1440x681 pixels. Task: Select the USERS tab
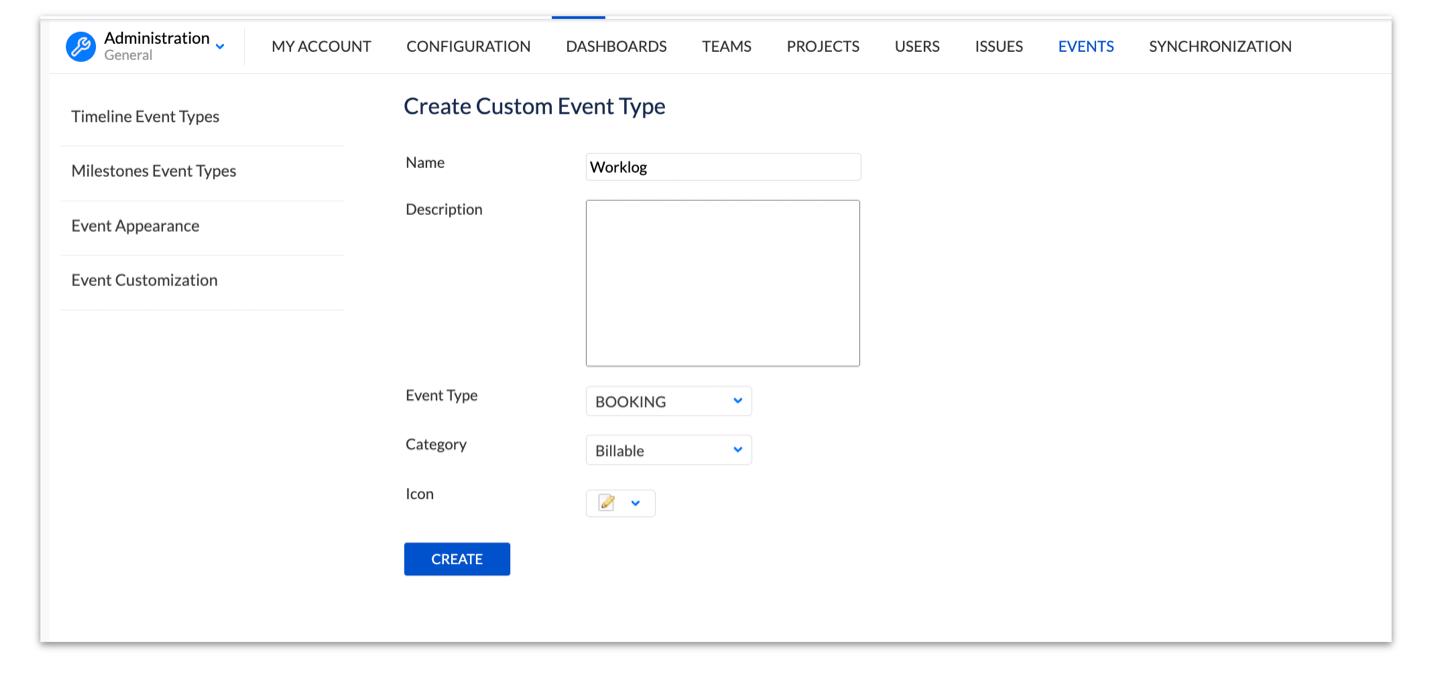pos(917,46)
